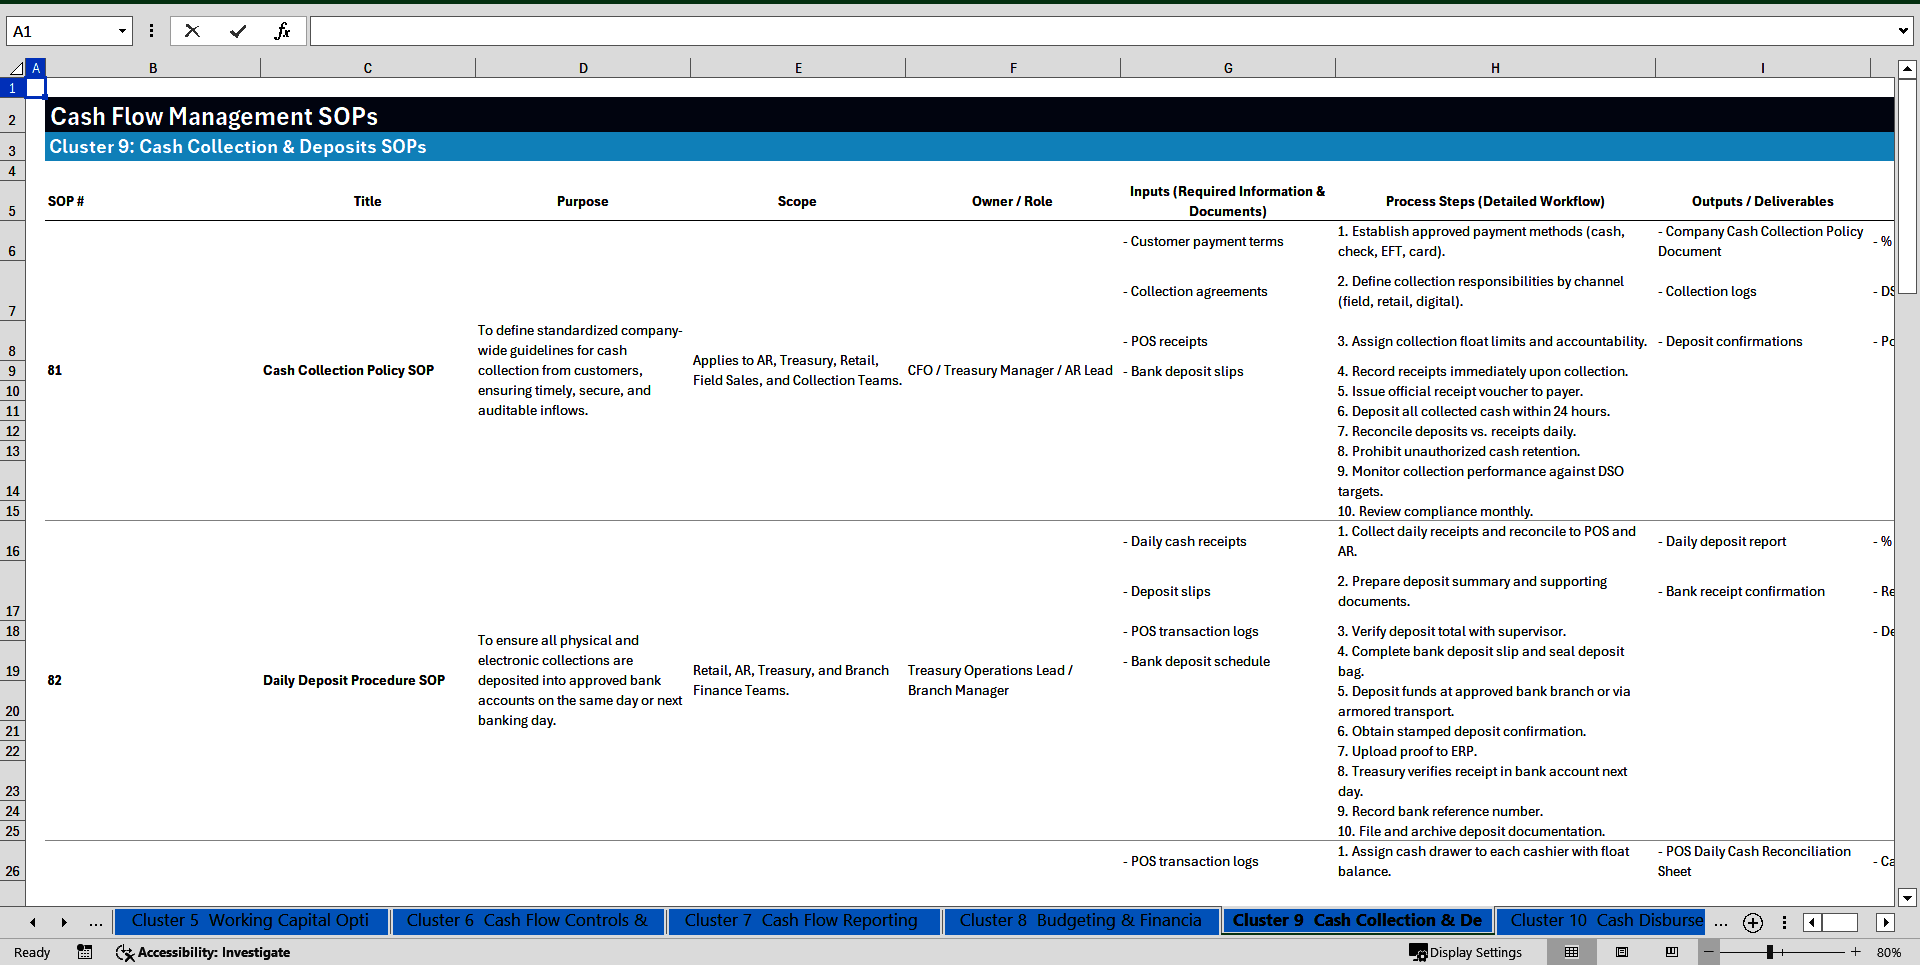Click the Zoom Out minus control
This screenshot has width=1920, height=966.
point(1709,953)
